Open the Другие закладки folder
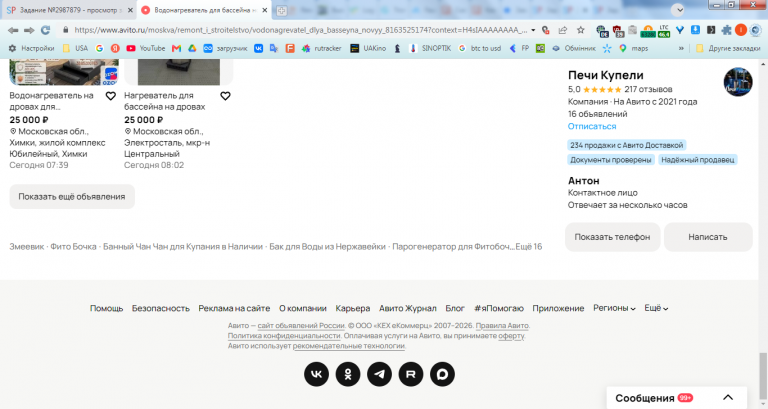 tap(728, 48)
